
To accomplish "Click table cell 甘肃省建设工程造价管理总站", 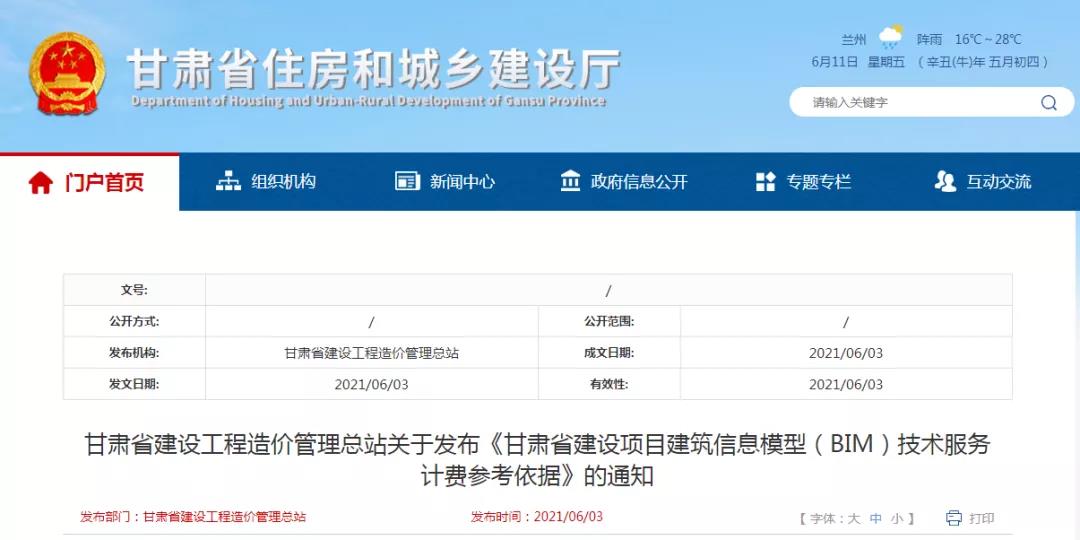I will pos(371,353).
